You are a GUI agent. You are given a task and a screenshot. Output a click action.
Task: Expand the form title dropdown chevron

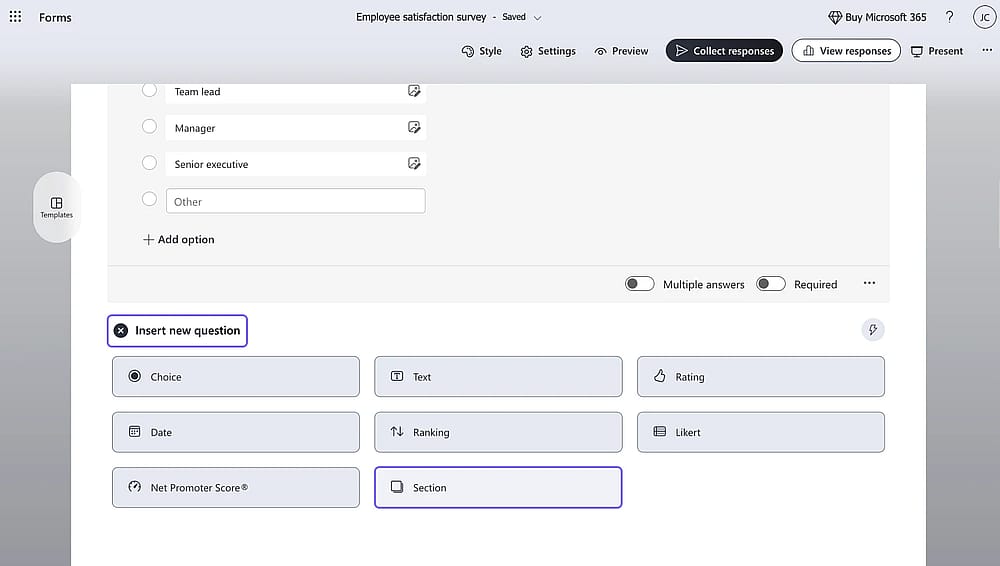click(x=537, y=18)
